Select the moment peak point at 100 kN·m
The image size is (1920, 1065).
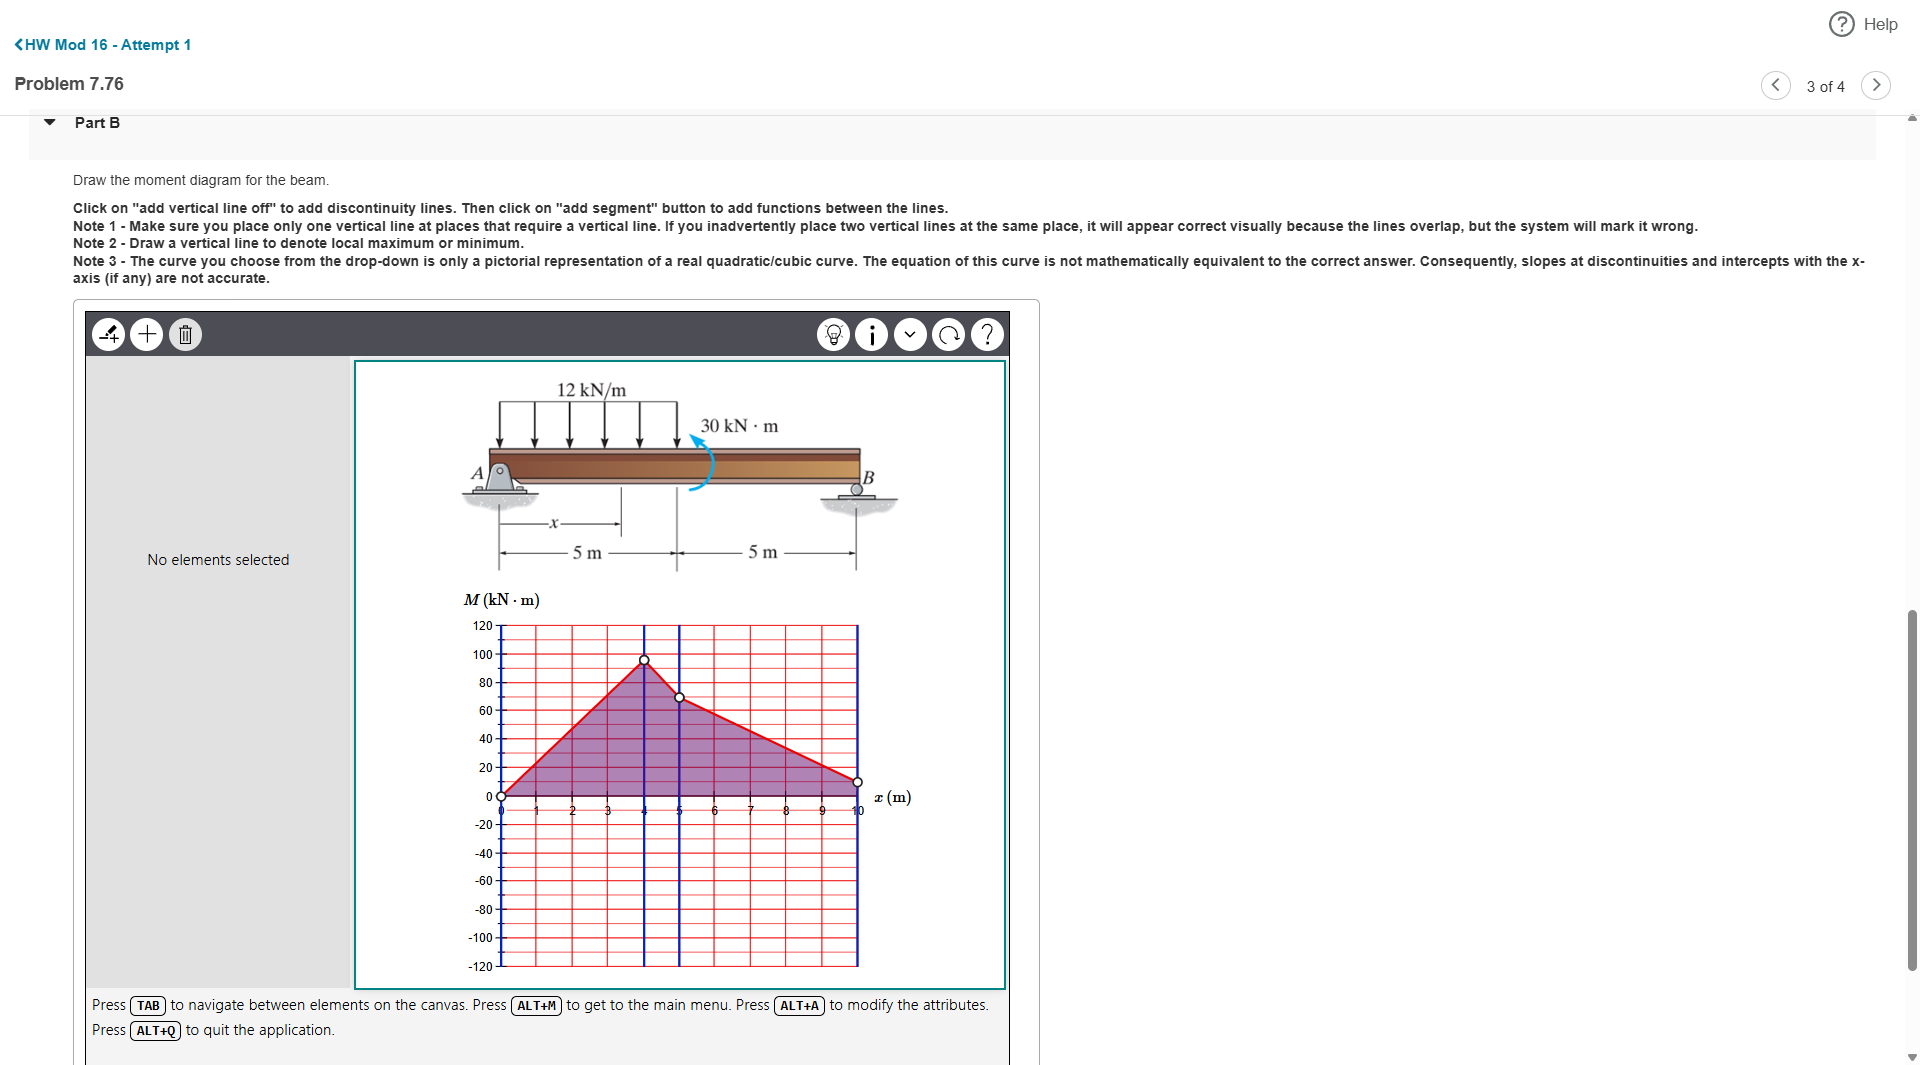click(644, 660)
